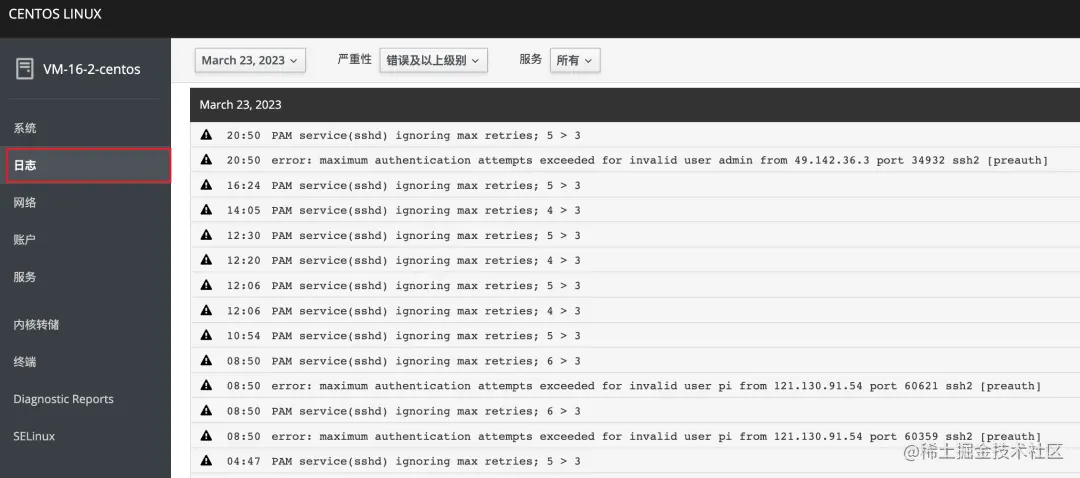Image resolution: width=1080 pixels, height=478 pixels.
Task: Select 日志 in the sidebar
Action: [x=88, y=165]
